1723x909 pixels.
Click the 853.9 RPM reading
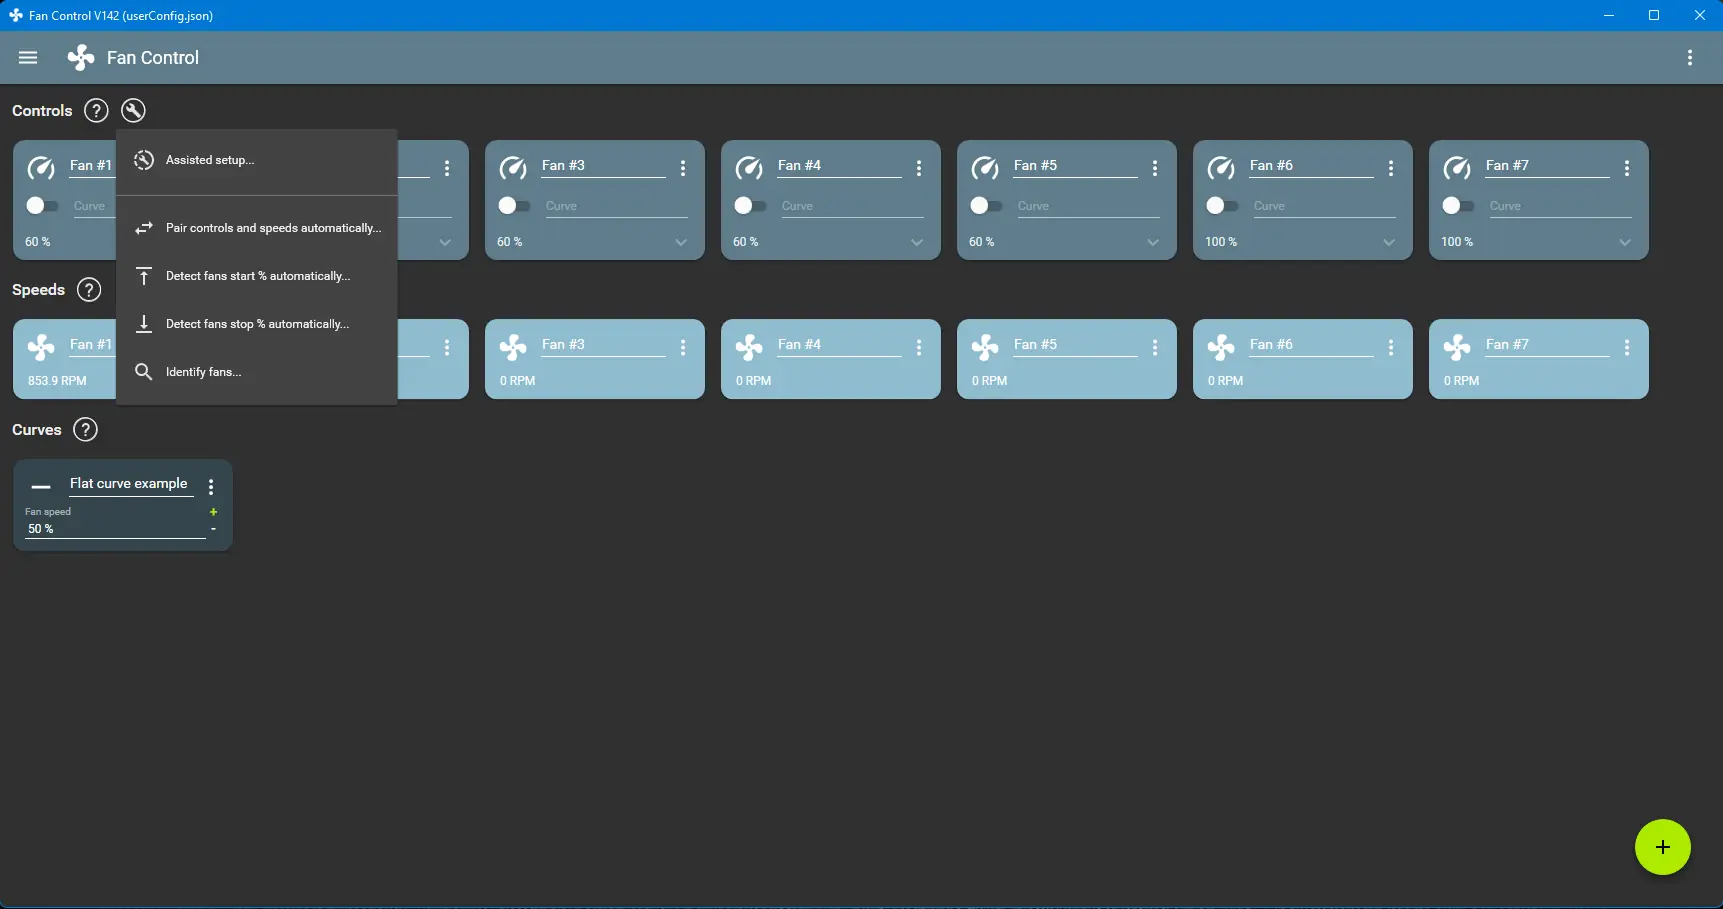(x=57, y=381)
